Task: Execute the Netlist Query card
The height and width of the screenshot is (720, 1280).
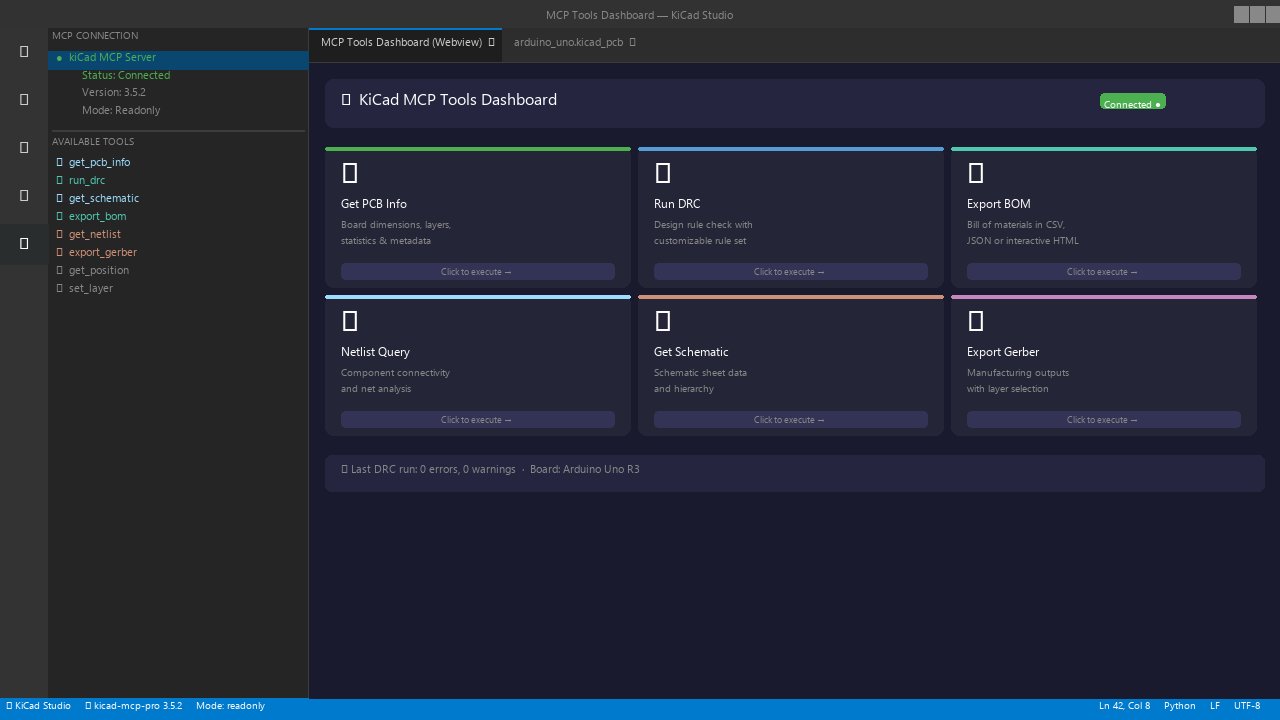Action: (478, 420)
